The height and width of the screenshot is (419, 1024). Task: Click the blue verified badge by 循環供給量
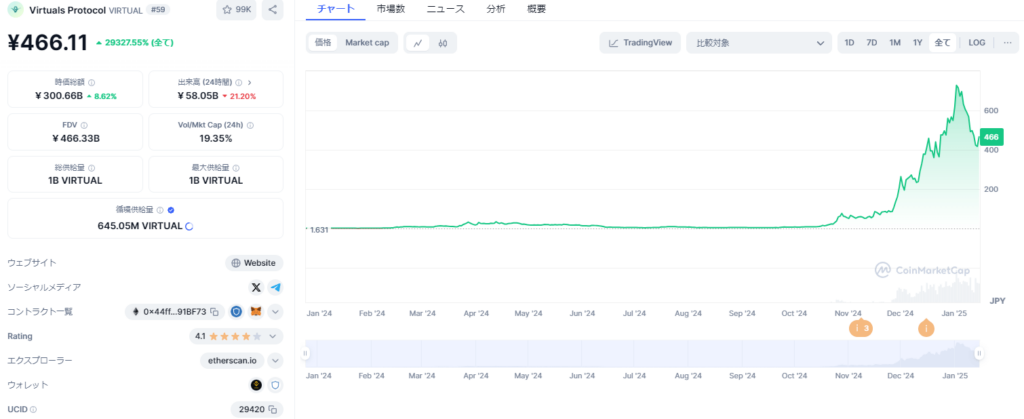point(170,210)
